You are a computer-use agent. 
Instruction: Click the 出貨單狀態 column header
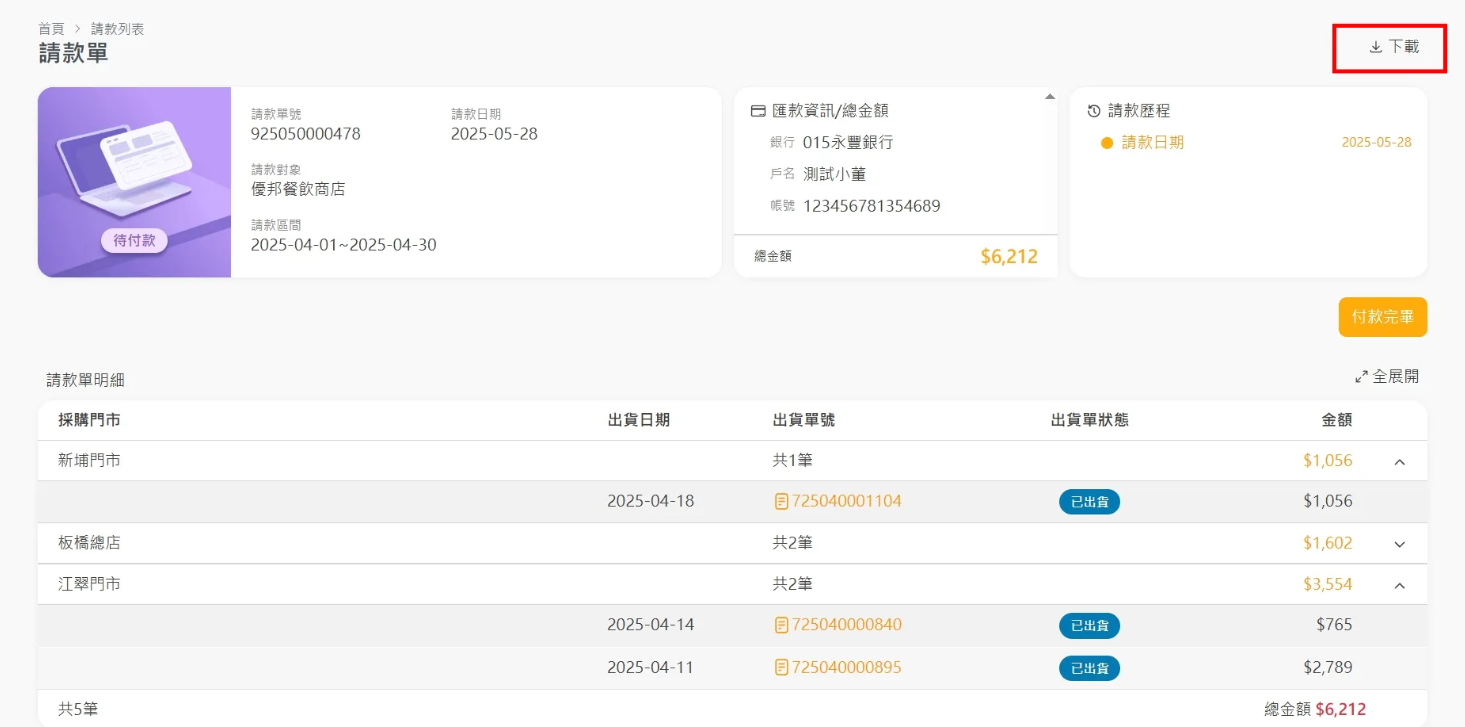point(1090,420)
